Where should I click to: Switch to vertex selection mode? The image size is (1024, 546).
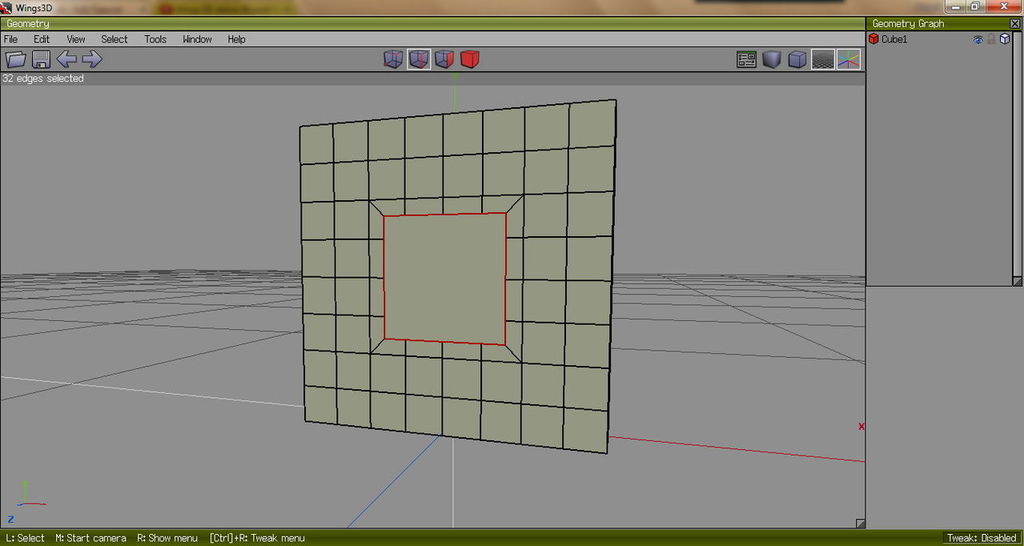394,60
